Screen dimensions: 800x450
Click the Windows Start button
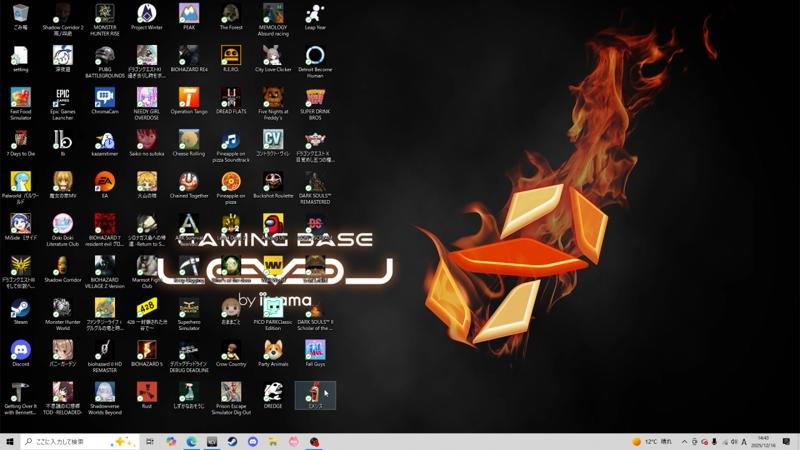(x=10, y=441)
